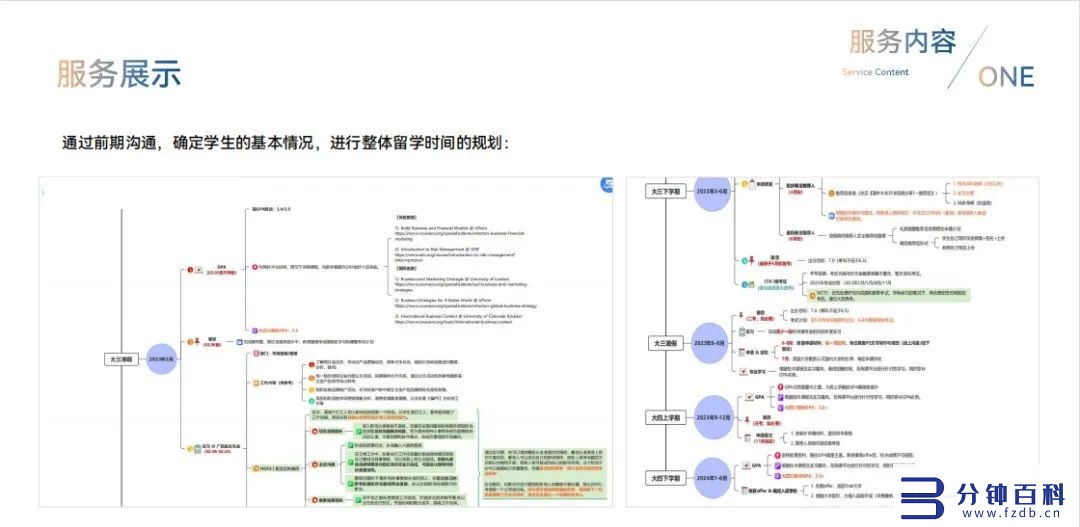1080x527 pixels.
Task: Click the pushpin icon under 2023年9-12月 branch
Action: 745,418
